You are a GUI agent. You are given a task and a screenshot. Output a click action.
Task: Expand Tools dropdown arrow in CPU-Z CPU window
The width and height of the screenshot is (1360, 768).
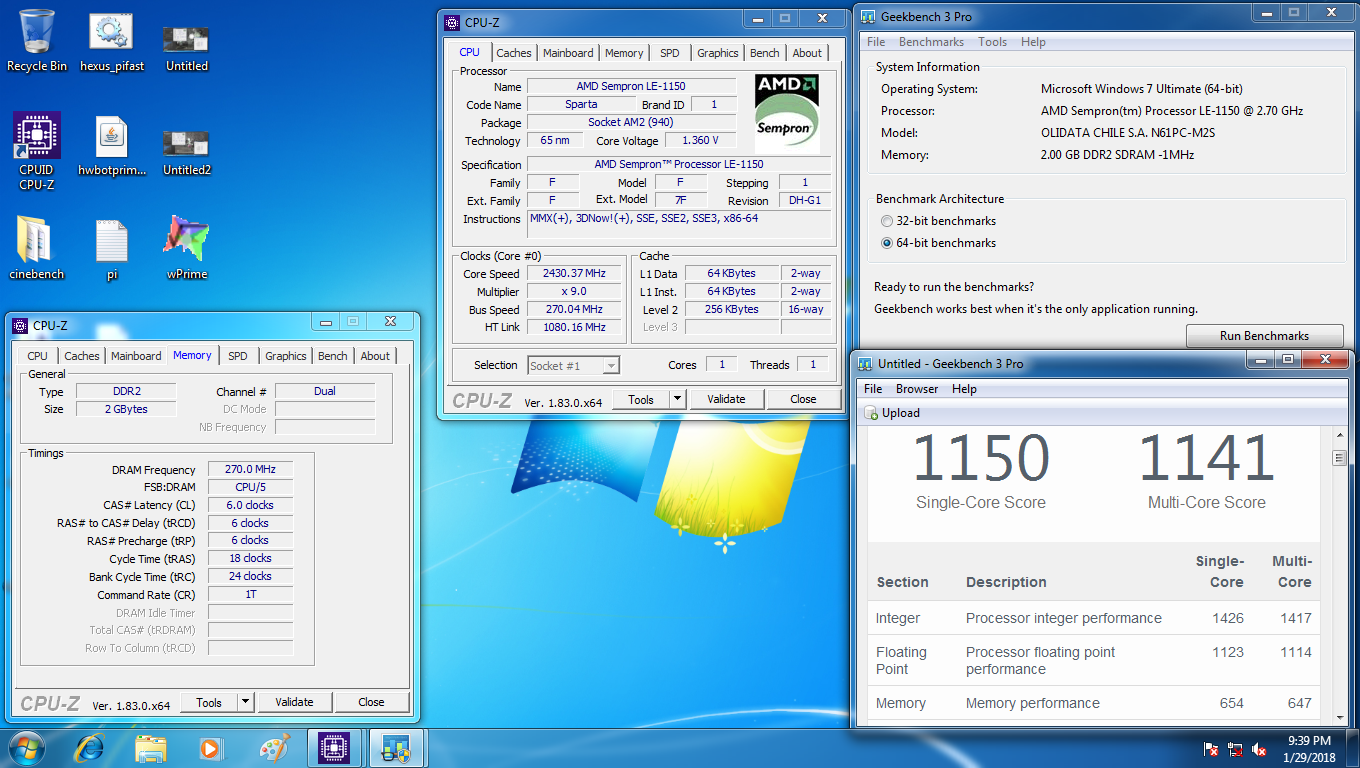coord(677,399)
